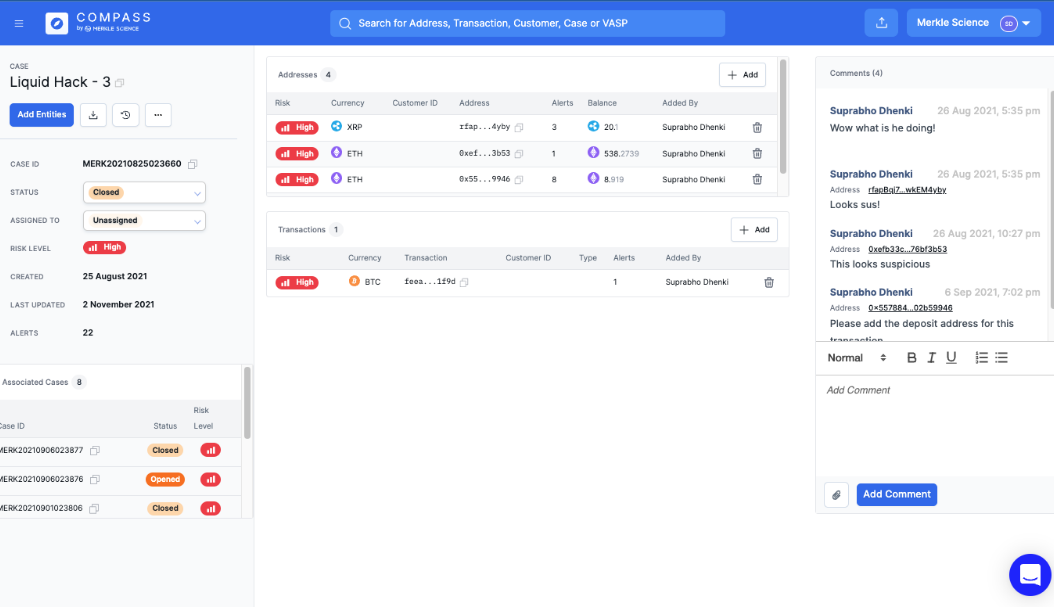Open address rfap...4yby details

click(x=484, y=127)
